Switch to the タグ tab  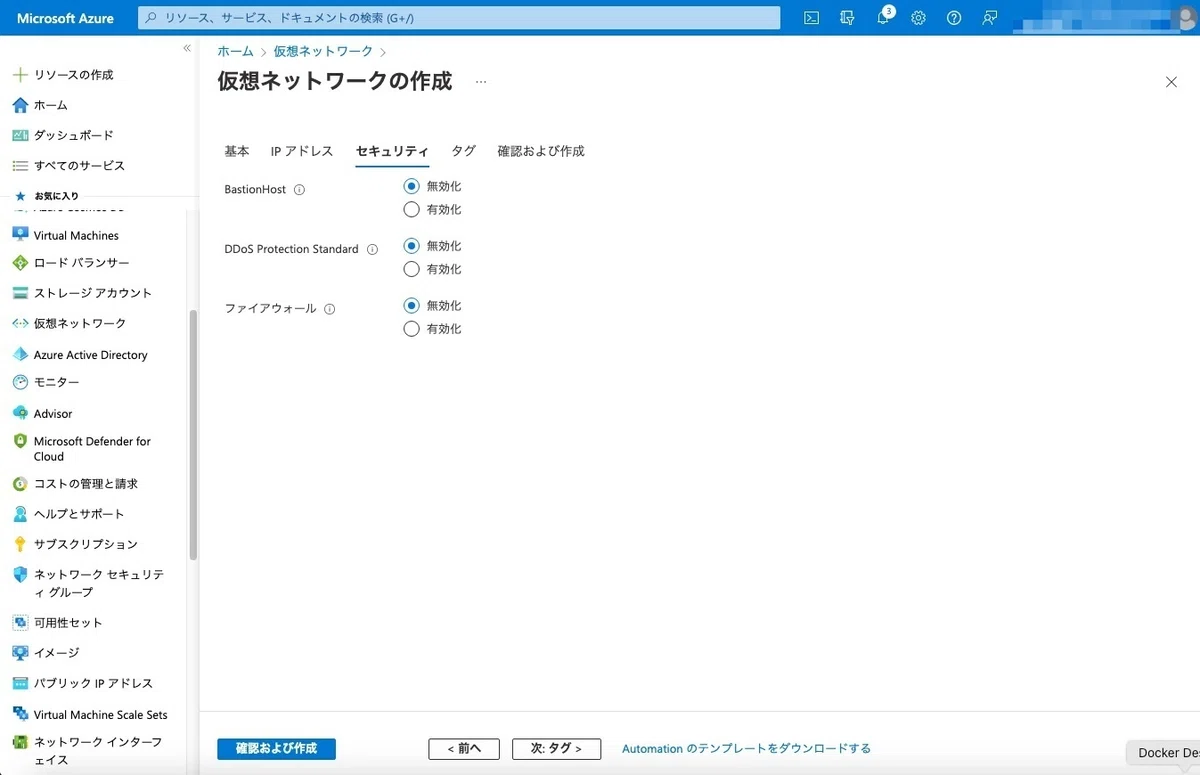463,151
